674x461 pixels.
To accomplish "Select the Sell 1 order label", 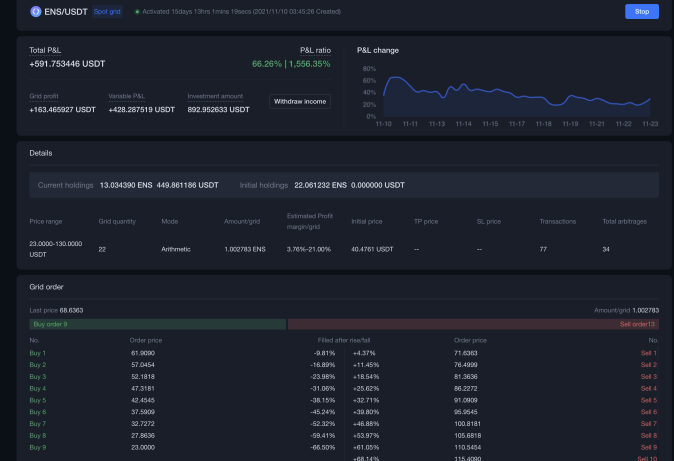I will pyautogui.click(x=649, y=353).
